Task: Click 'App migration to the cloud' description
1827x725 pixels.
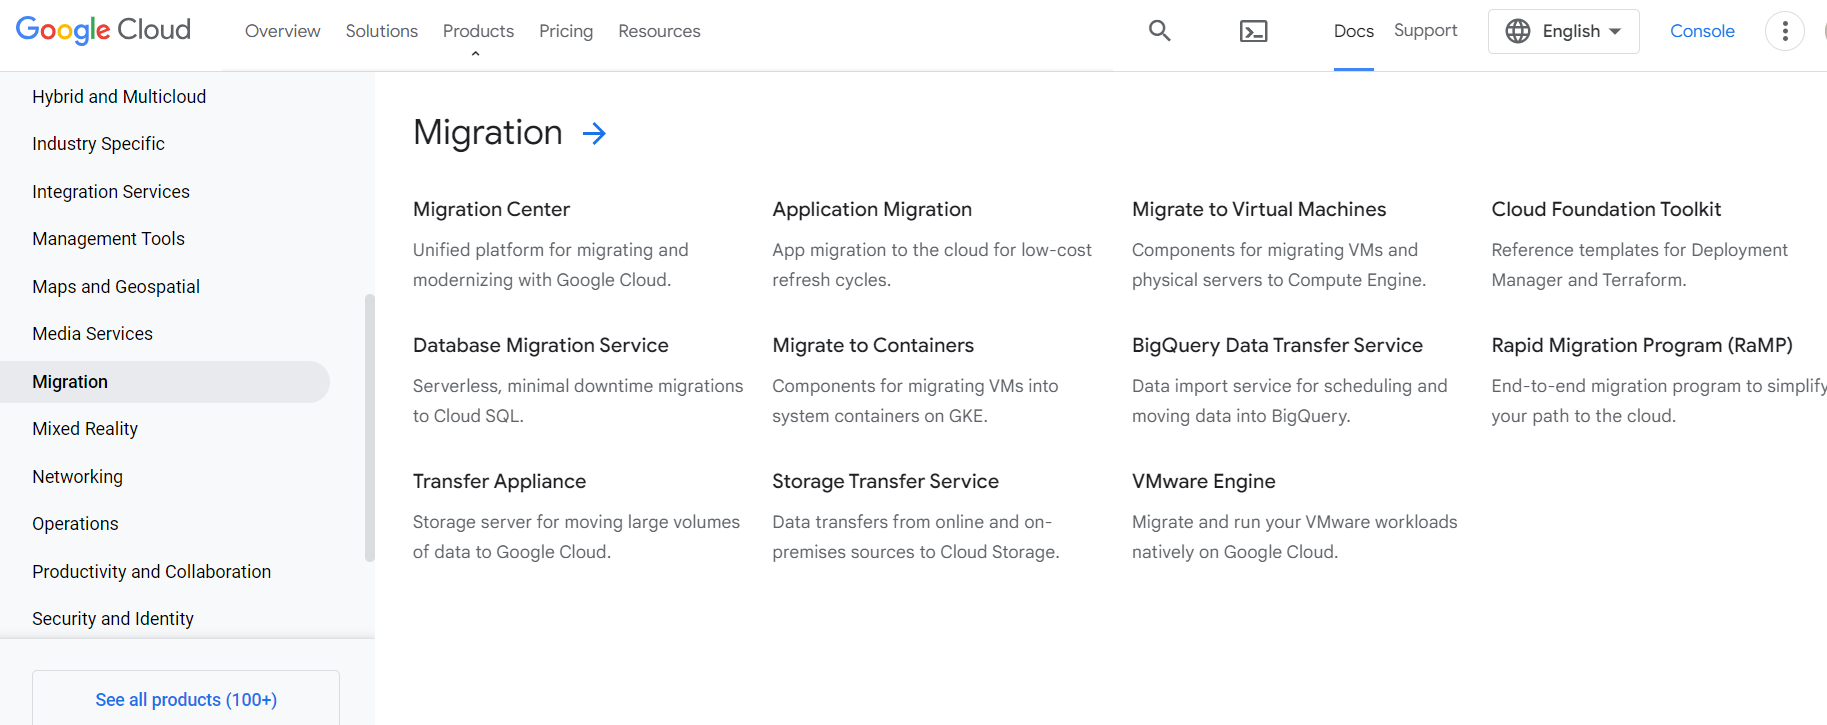Action: point(932,265)
